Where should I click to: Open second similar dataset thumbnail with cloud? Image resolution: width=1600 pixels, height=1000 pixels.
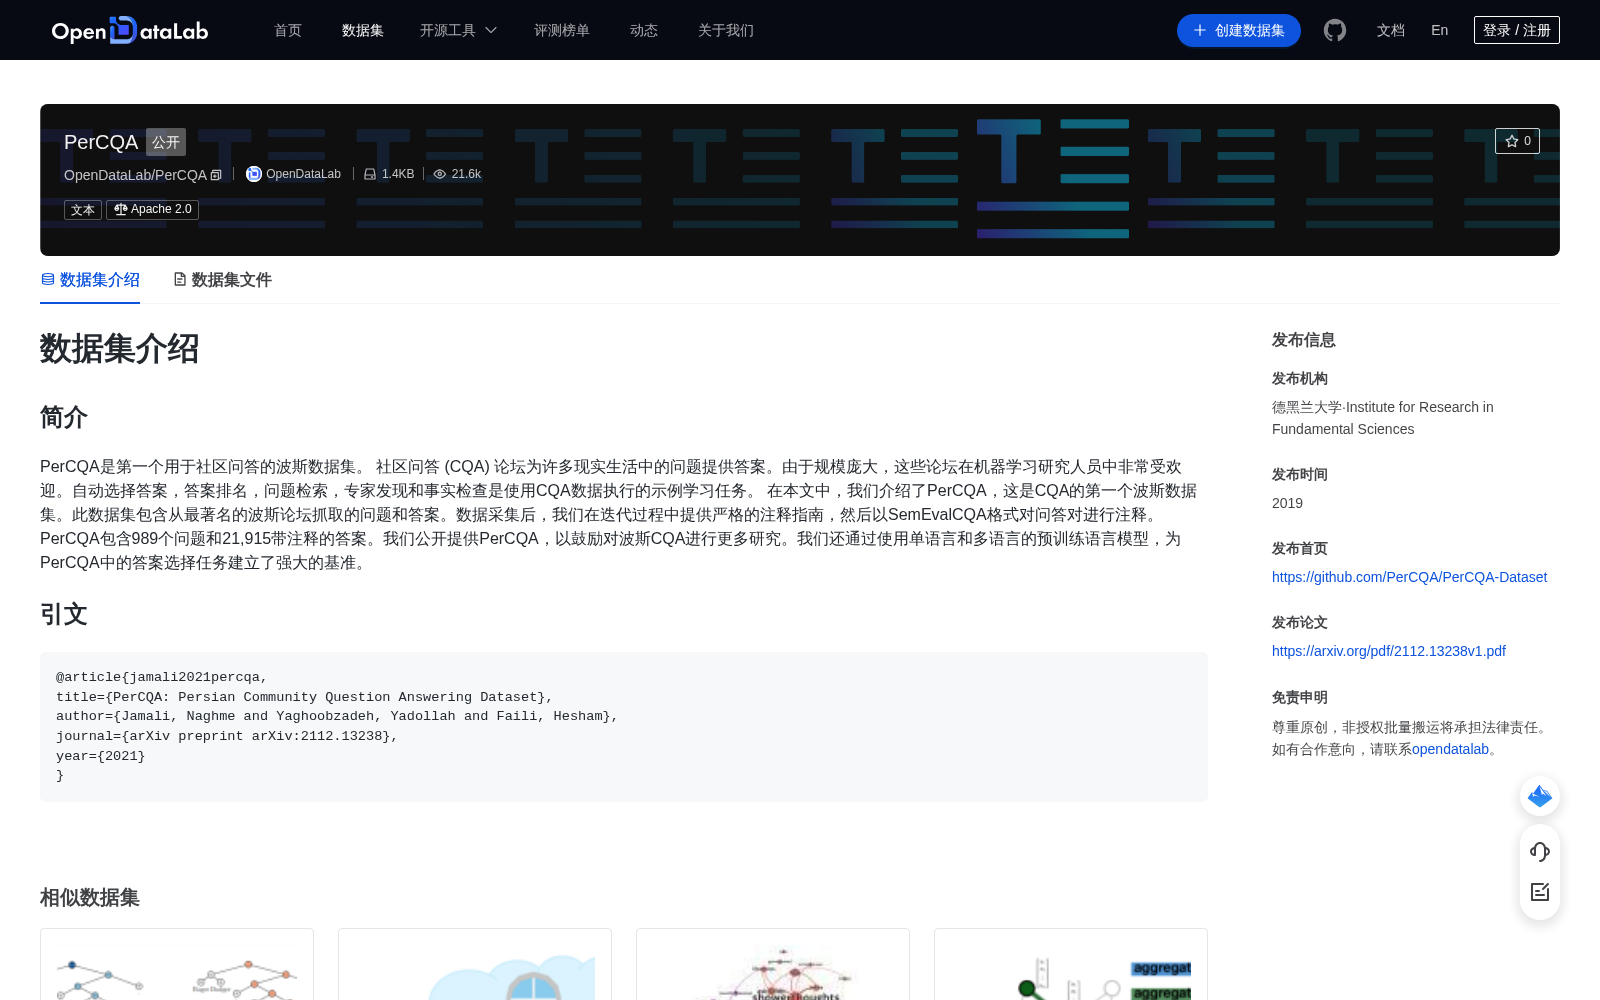pos(475,965)
